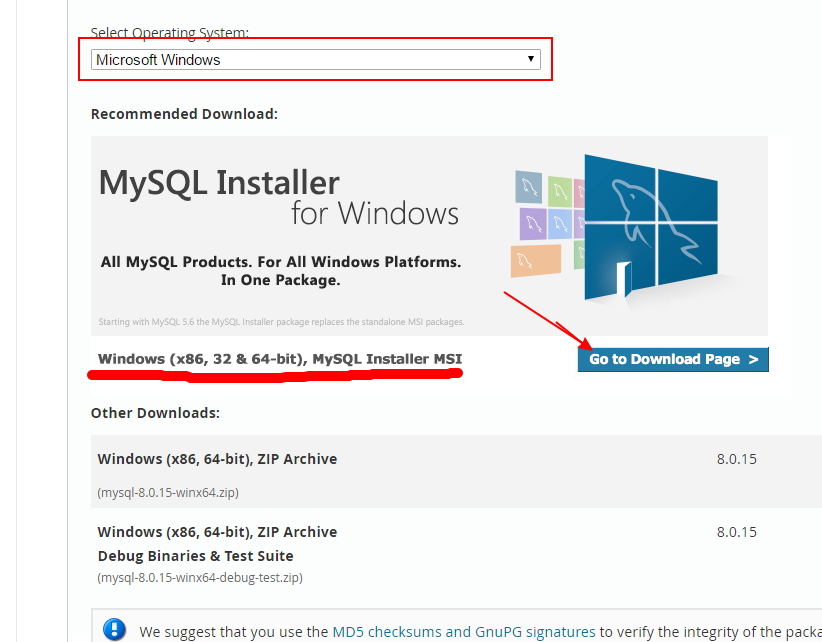The image size is (822, 642).
Task: Click the Go to Download Page button
Action: pyautogui.click(x=673, y=360)
